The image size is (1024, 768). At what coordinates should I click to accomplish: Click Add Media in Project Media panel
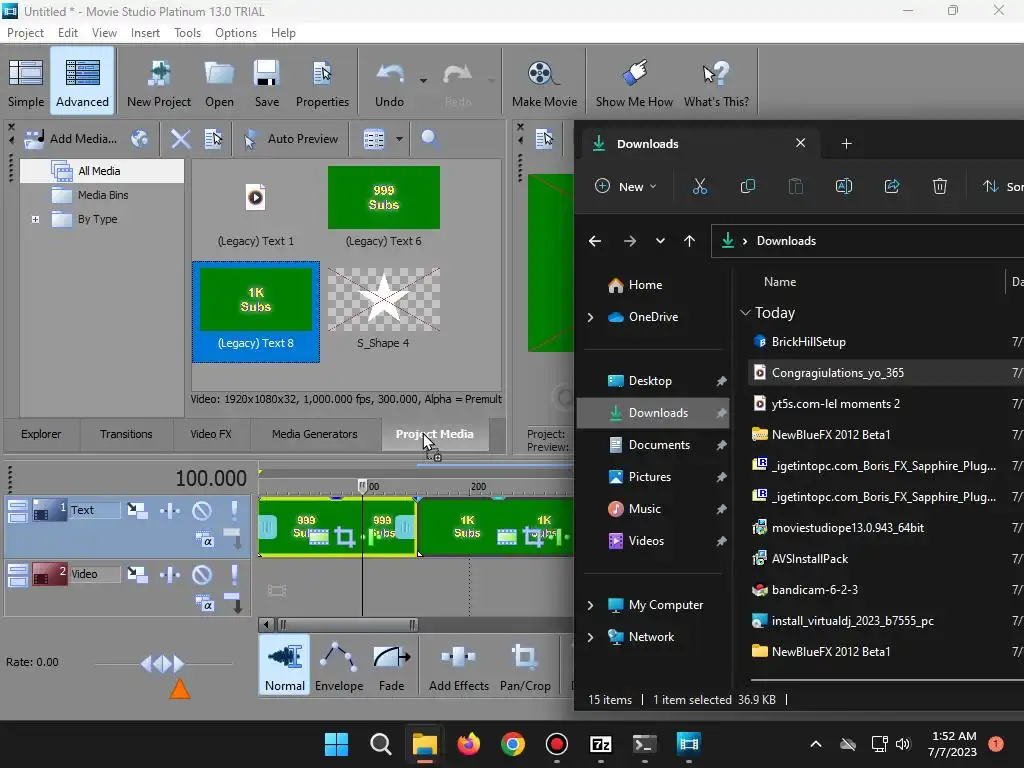click(71, 138)
